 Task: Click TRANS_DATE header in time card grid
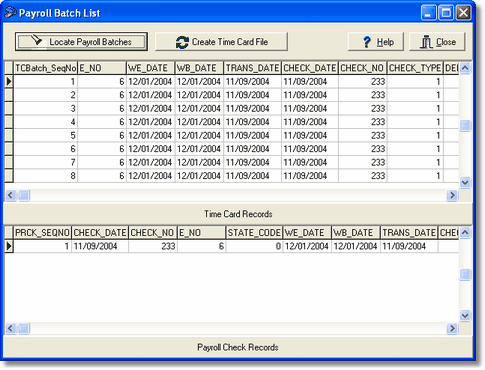point(252,68)
